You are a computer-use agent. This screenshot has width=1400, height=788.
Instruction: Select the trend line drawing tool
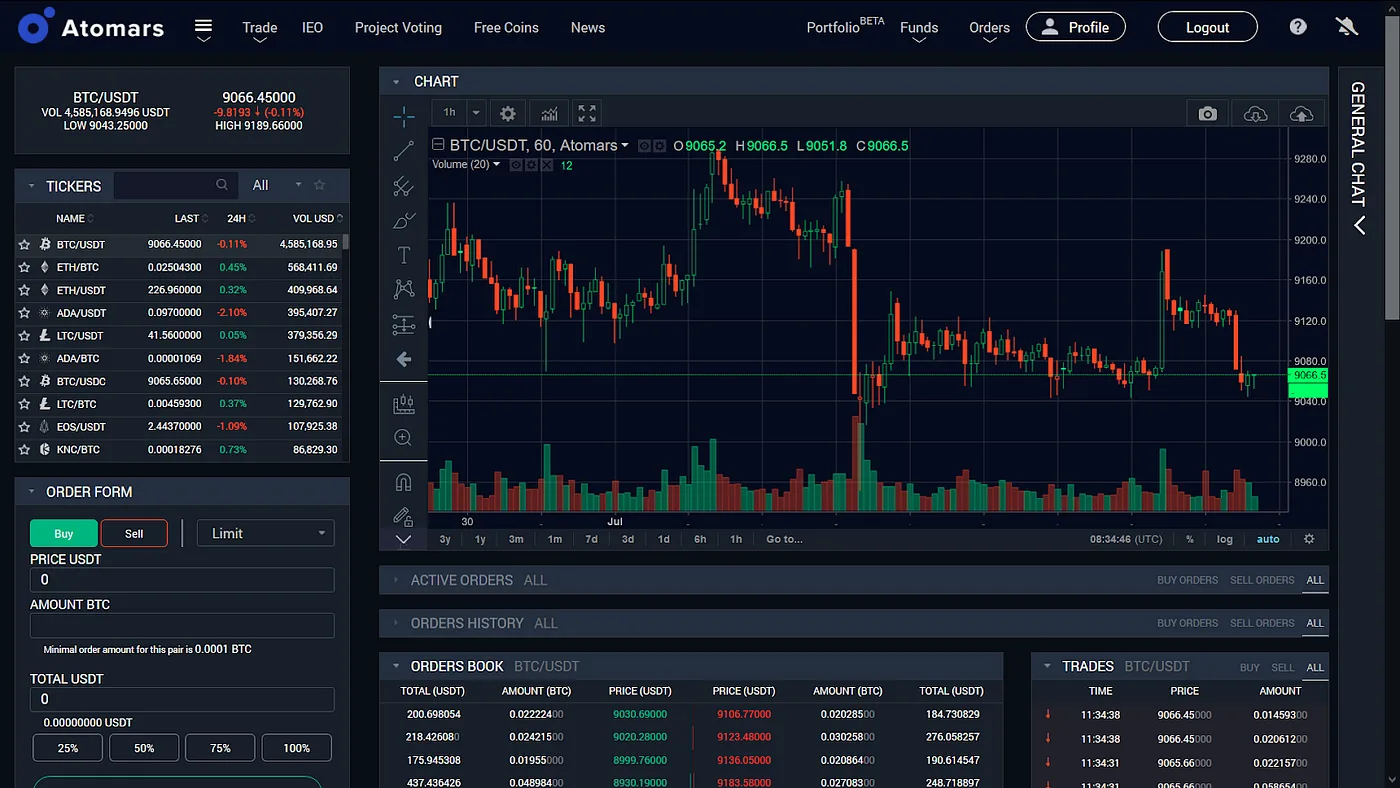tap(403, 151)
